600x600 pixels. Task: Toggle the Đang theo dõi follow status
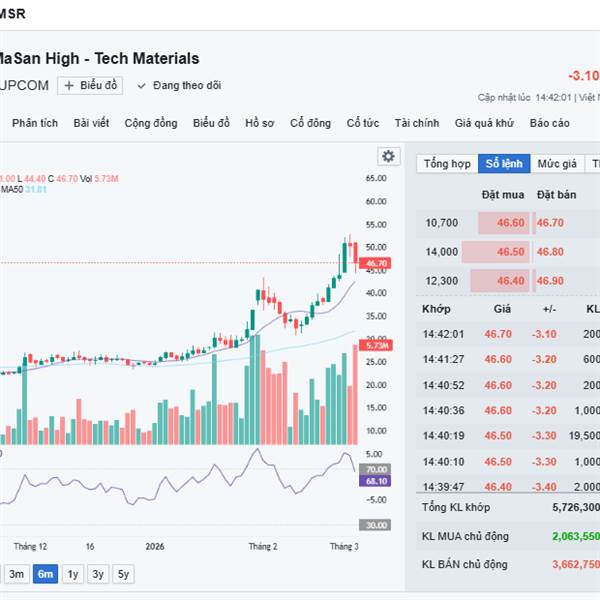coord(179,86)
